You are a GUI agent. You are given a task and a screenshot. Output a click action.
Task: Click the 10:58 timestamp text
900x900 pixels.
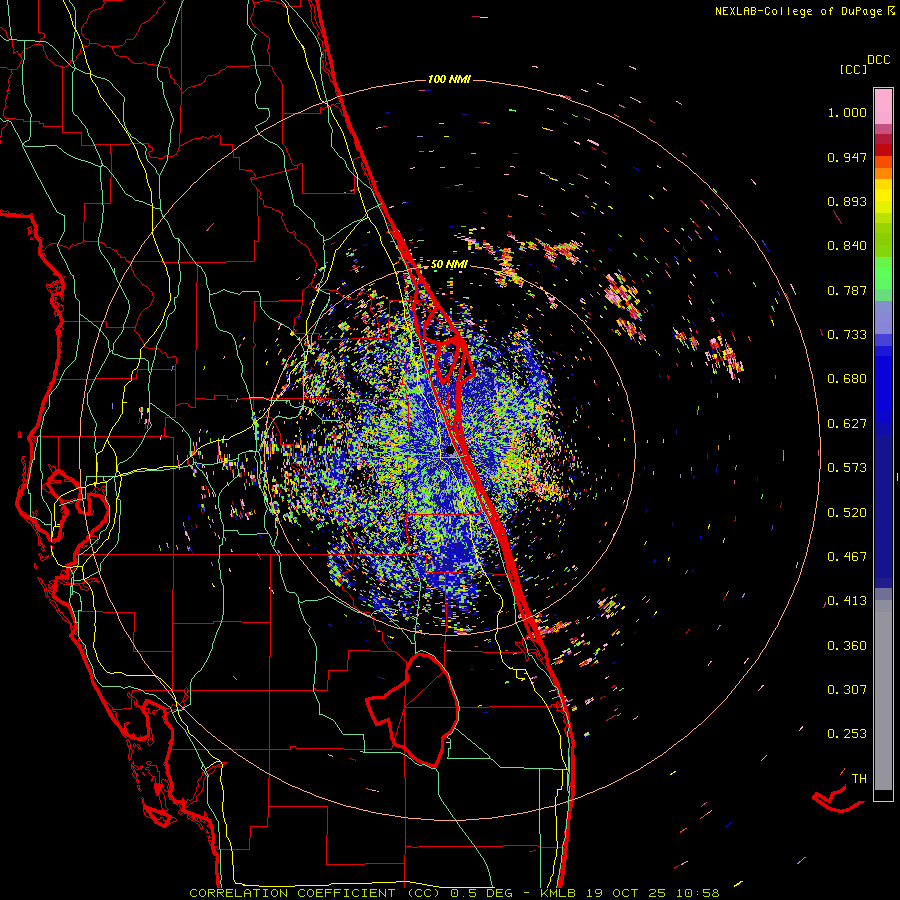[x=697, y=893]
